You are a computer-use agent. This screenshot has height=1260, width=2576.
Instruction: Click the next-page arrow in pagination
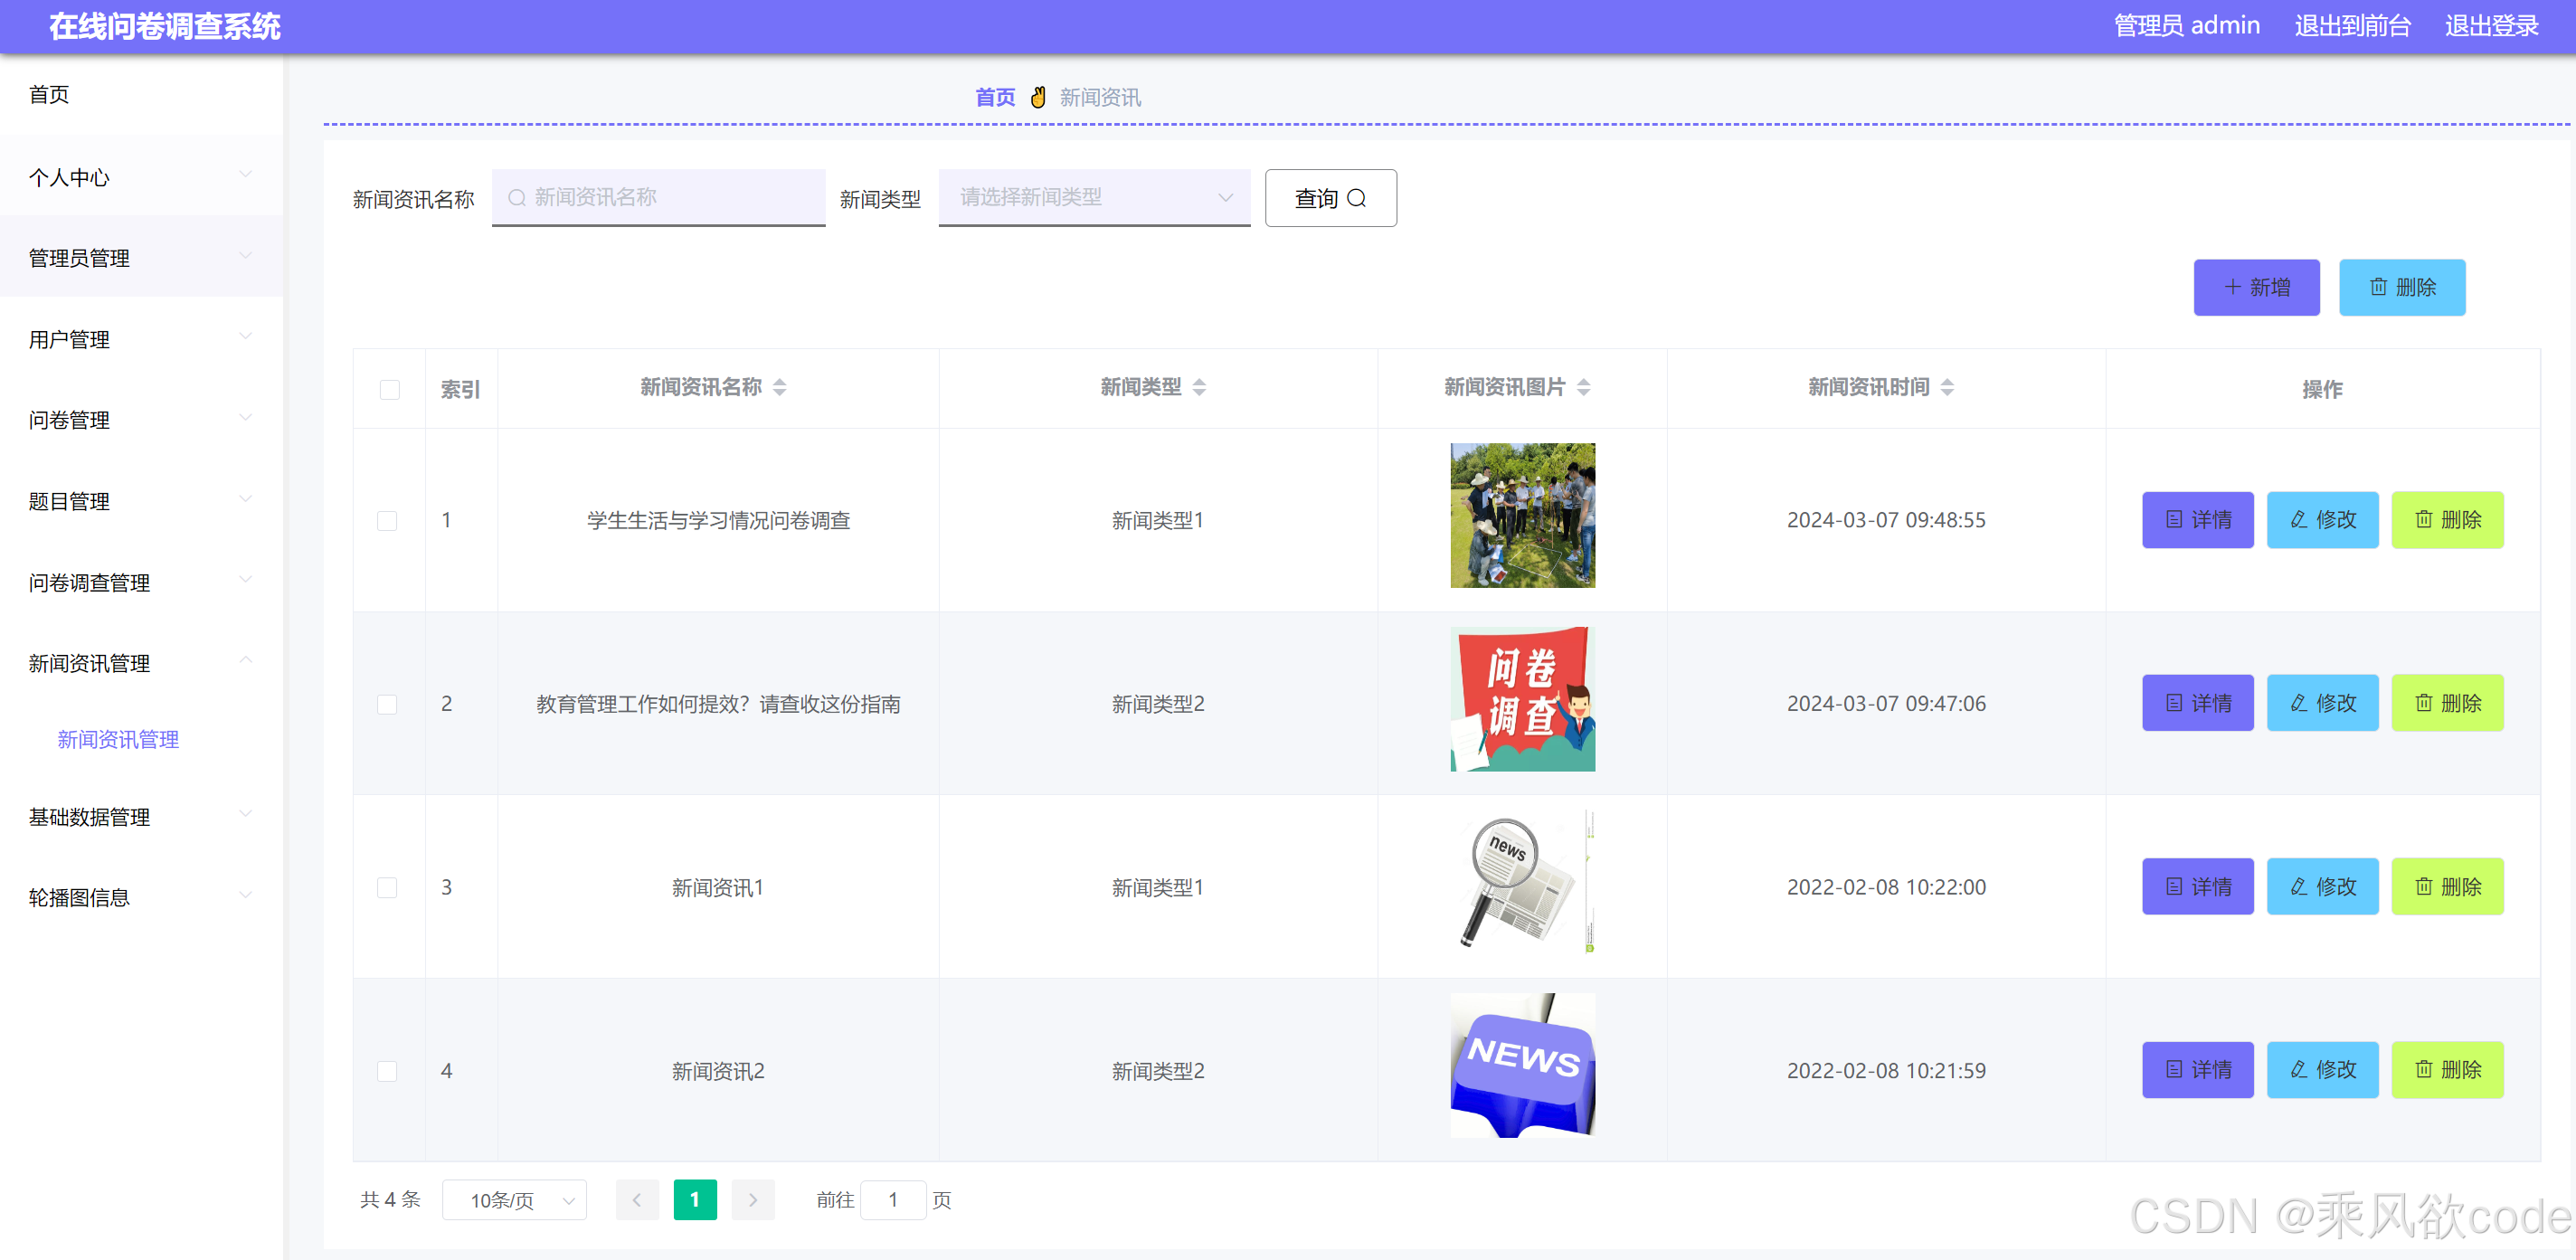click(753, 1199)
